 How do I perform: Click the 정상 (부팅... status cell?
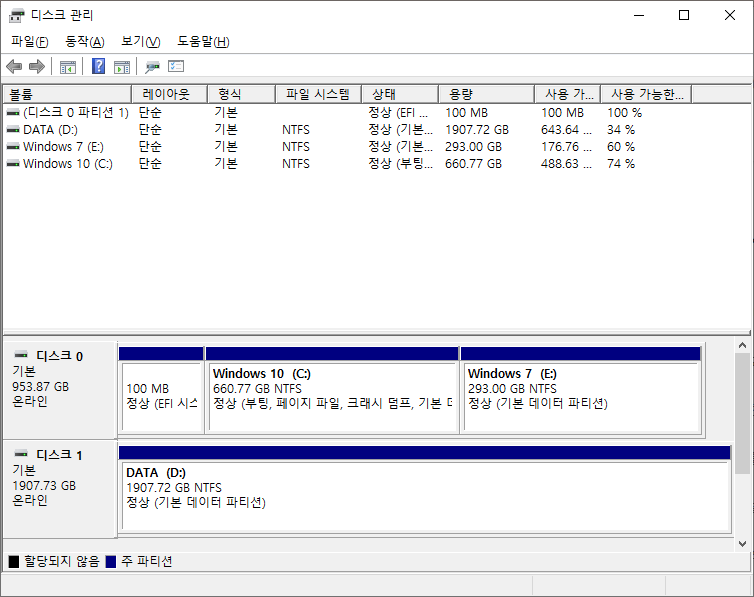coord(400,163)
